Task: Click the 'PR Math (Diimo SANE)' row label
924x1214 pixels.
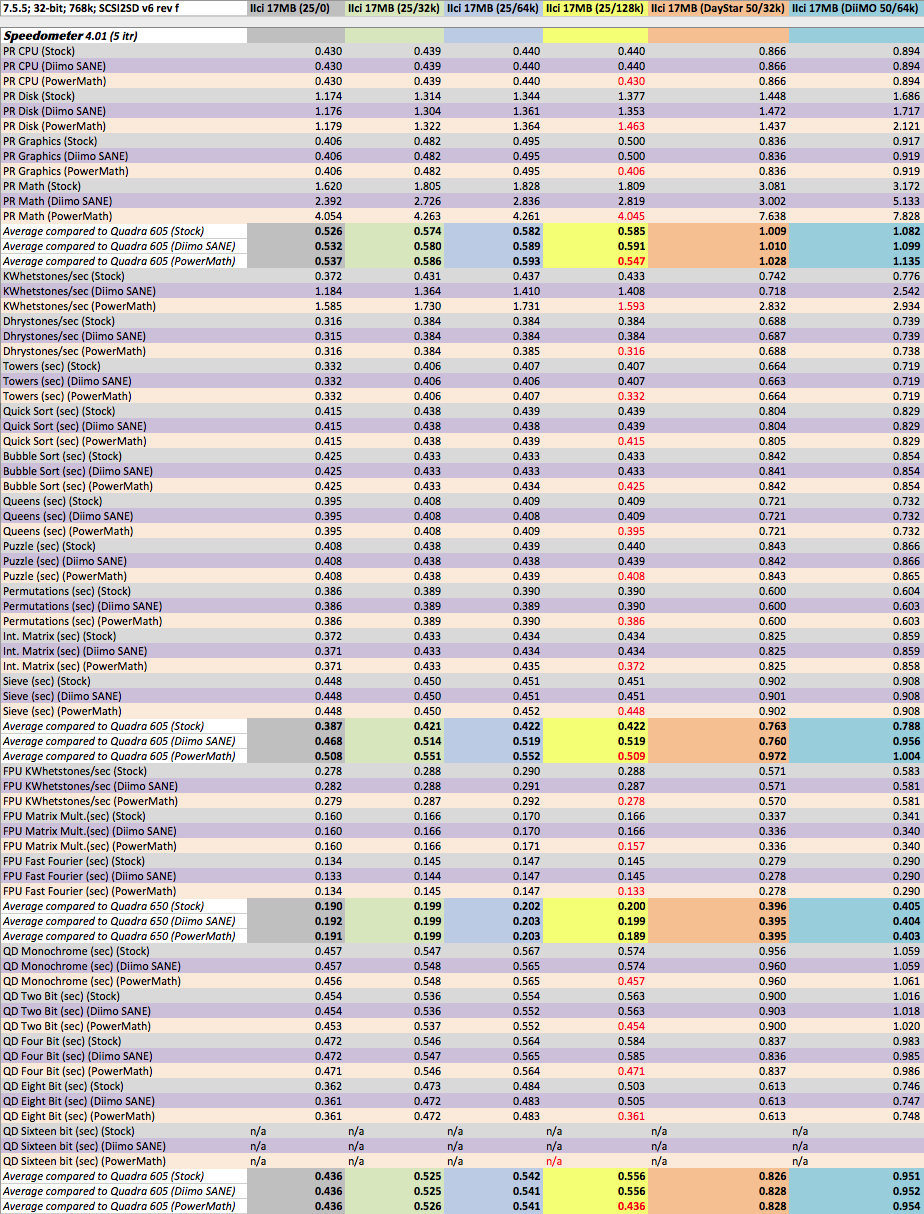Action: (x=58, y=200)
